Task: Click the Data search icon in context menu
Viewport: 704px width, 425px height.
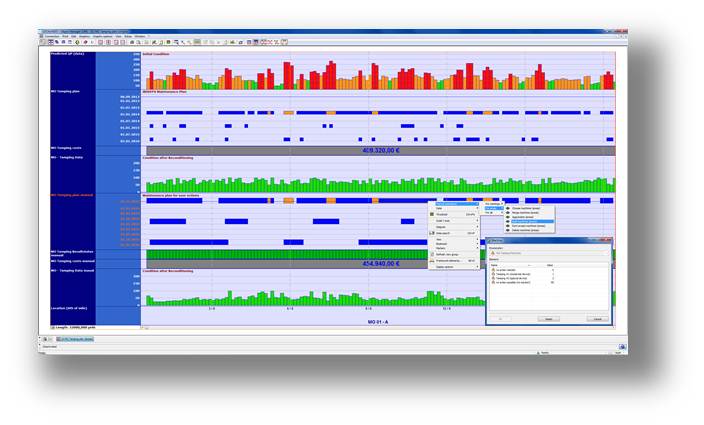Action: click(432, 232)
